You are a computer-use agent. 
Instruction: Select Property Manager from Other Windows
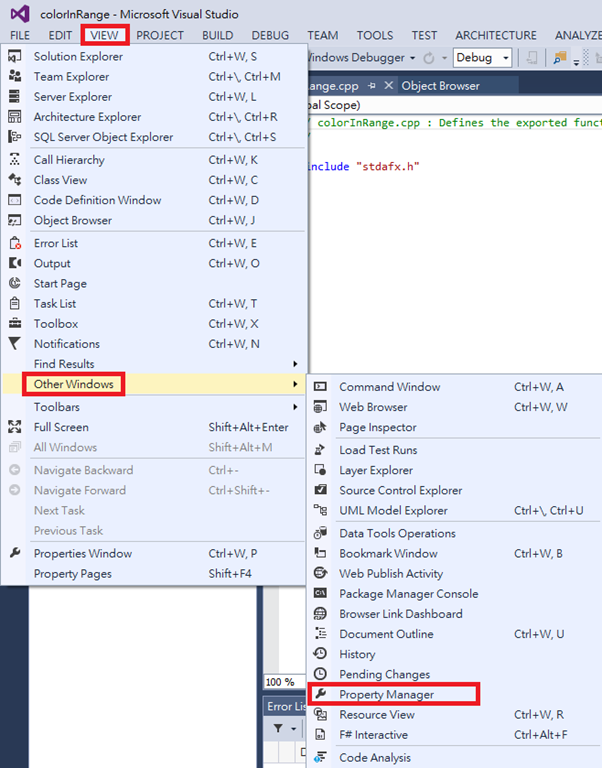394,695
